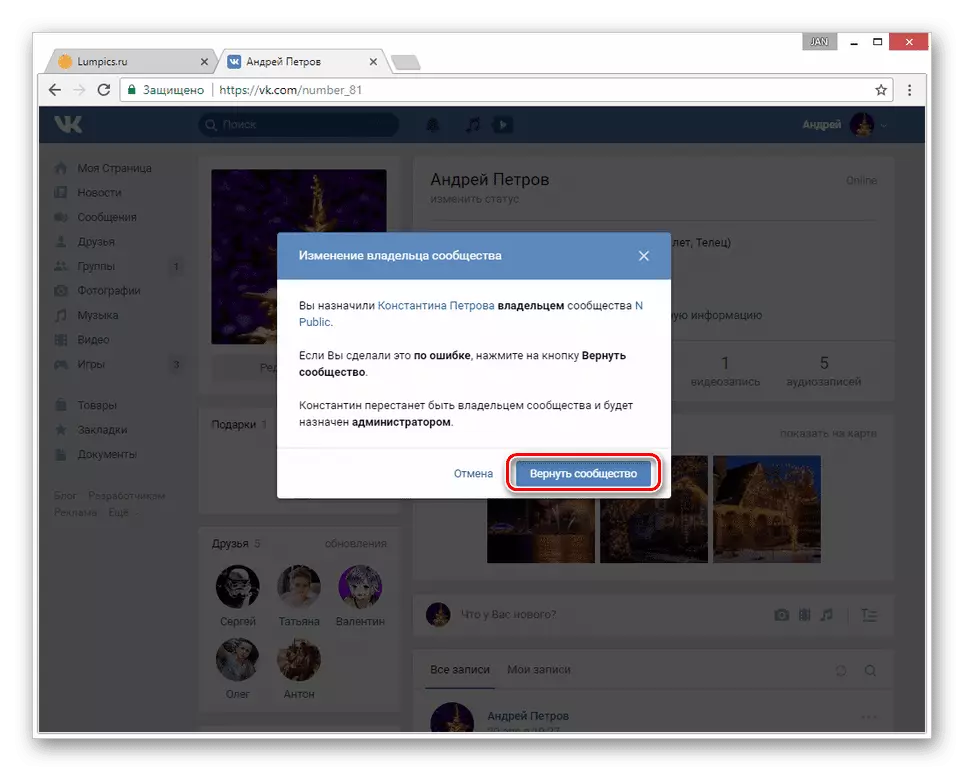
Task: Open Chrome menu three-dots icon
Action: [x=909, y=90]
